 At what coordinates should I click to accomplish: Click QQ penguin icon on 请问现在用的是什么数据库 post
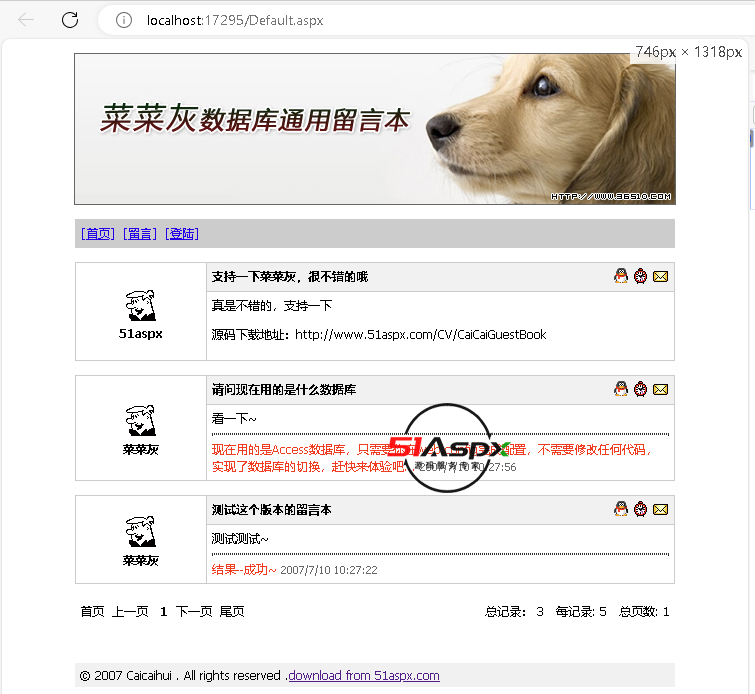click(x=621, y=389)
